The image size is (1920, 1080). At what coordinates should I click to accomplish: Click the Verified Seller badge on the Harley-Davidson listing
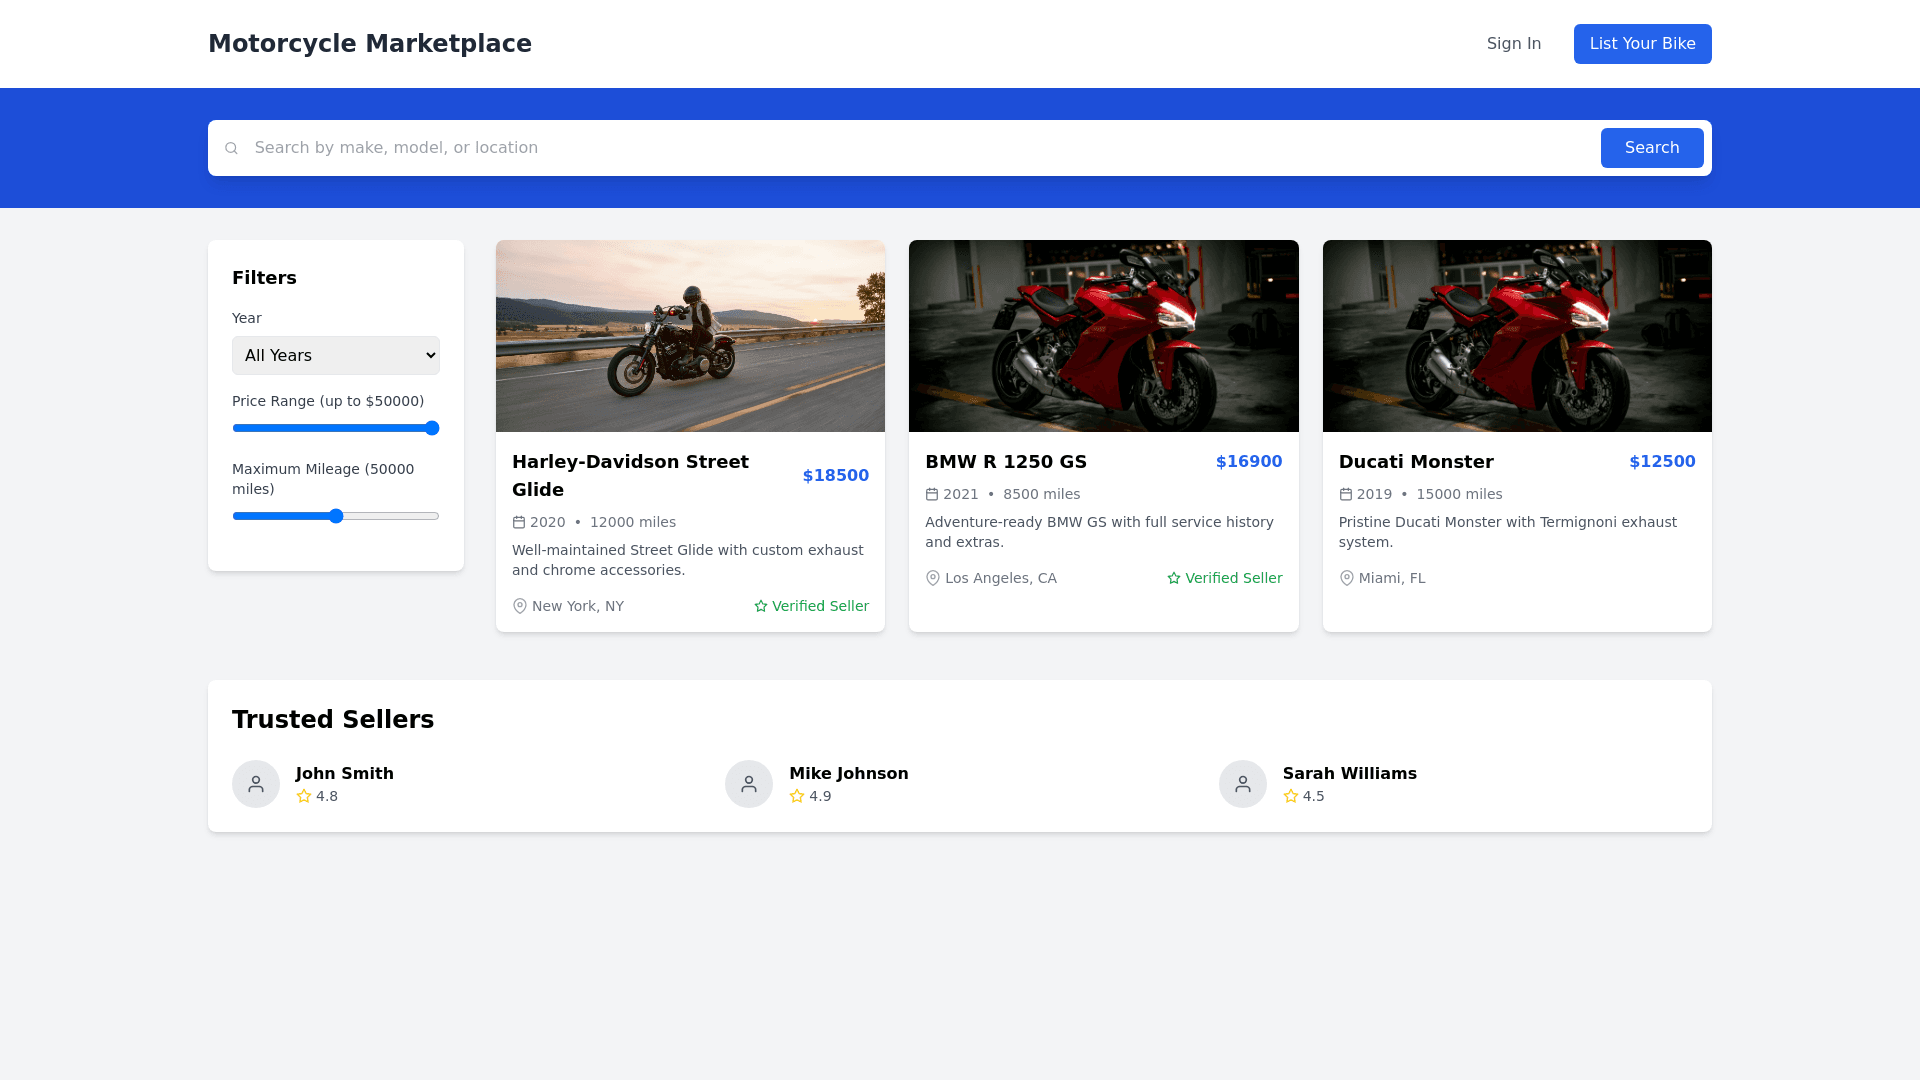[x=811, y=606]
